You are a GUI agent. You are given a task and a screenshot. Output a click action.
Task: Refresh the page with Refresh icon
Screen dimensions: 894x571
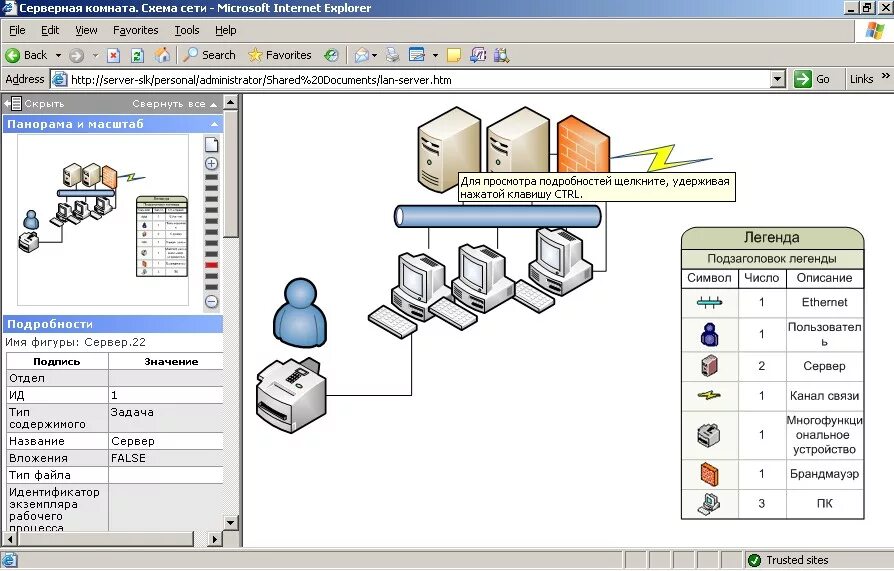[138, 55]
